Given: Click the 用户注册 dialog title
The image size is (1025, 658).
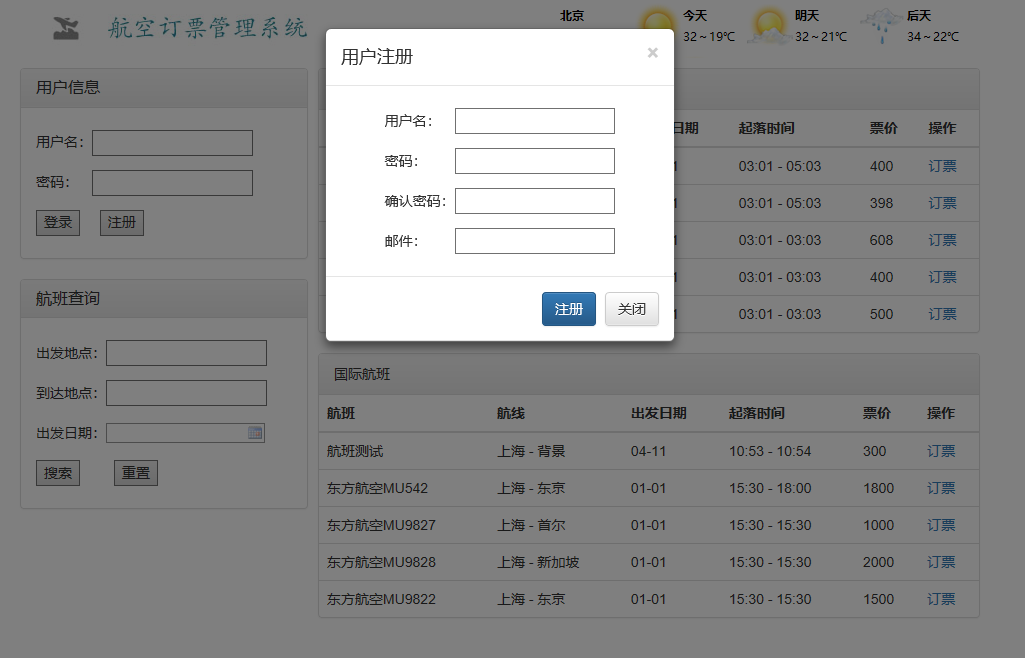Looking at the screenshot, I should click(x=377, y=57).
